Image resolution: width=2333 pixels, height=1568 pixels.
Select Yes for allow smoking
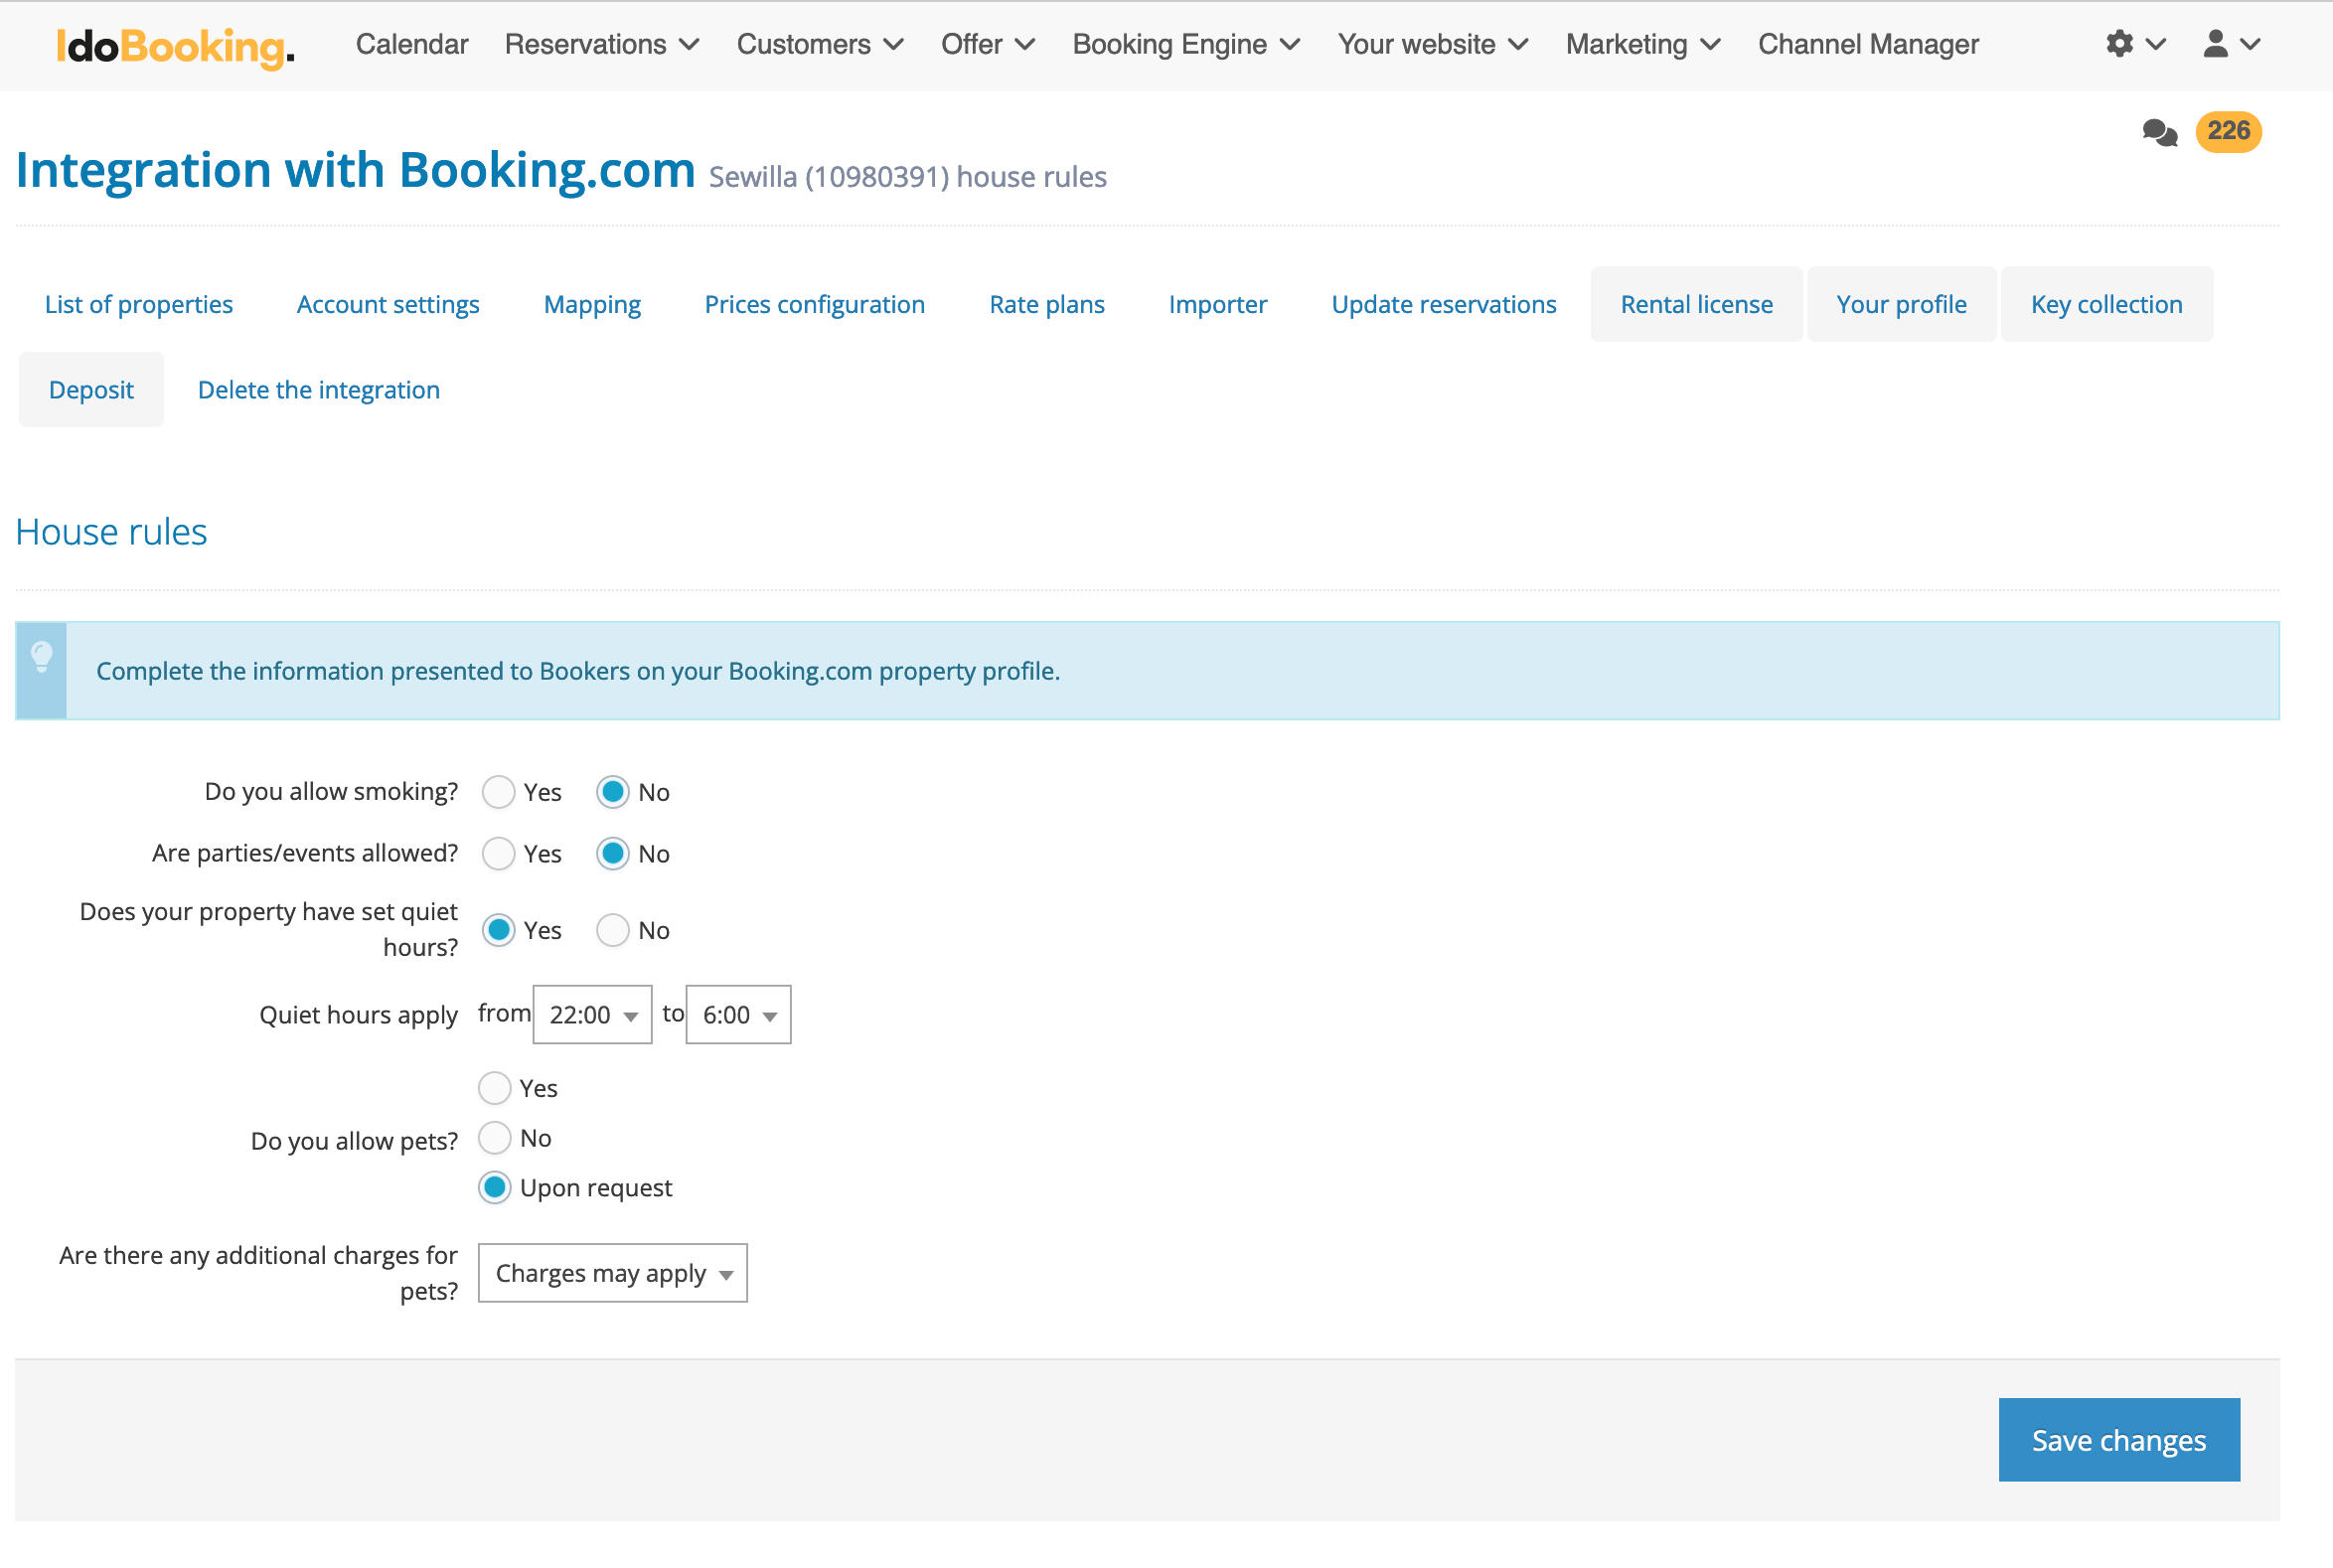click(x=498, y=792)
